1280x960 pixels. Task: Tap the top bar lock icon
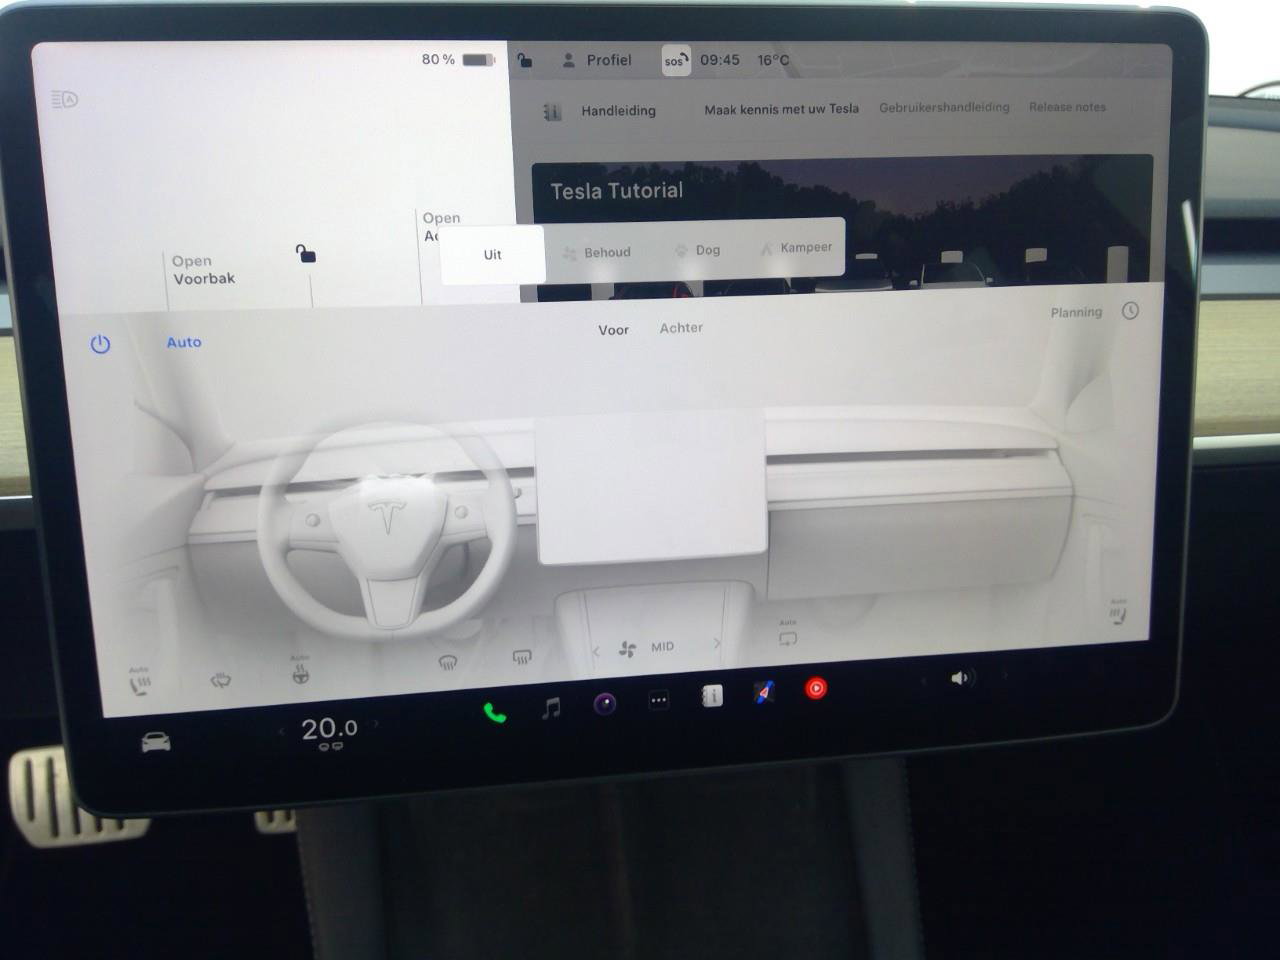[x=525, y=61]
